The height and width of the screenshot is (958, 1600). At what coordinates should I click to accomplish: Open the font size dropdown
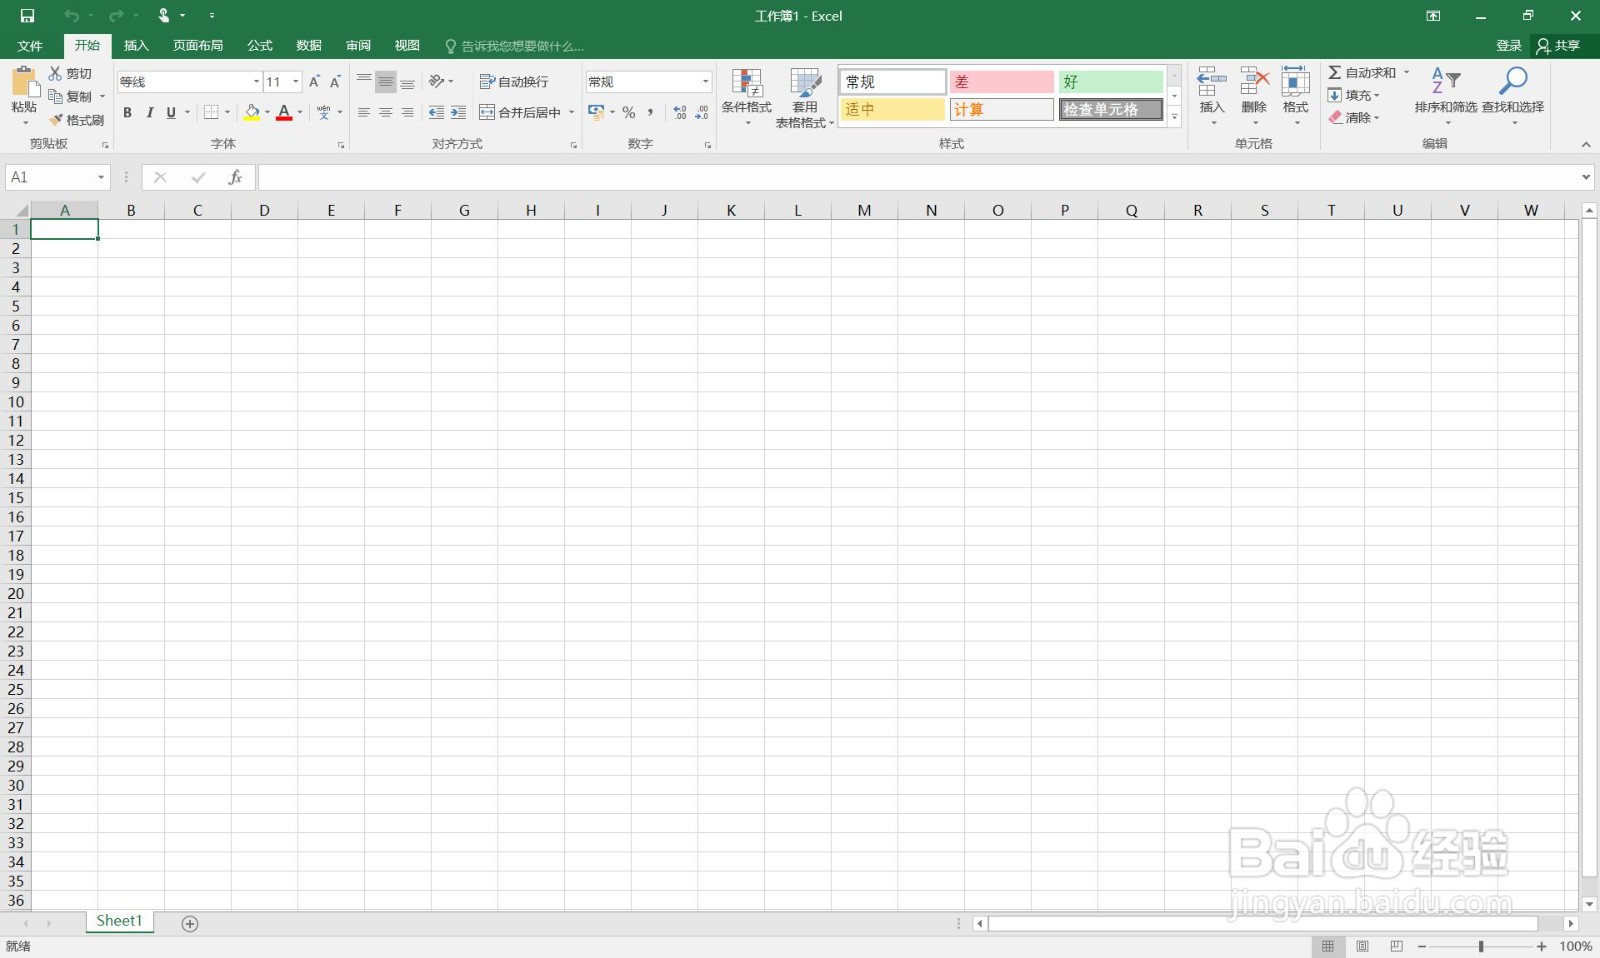coord(296,82)
